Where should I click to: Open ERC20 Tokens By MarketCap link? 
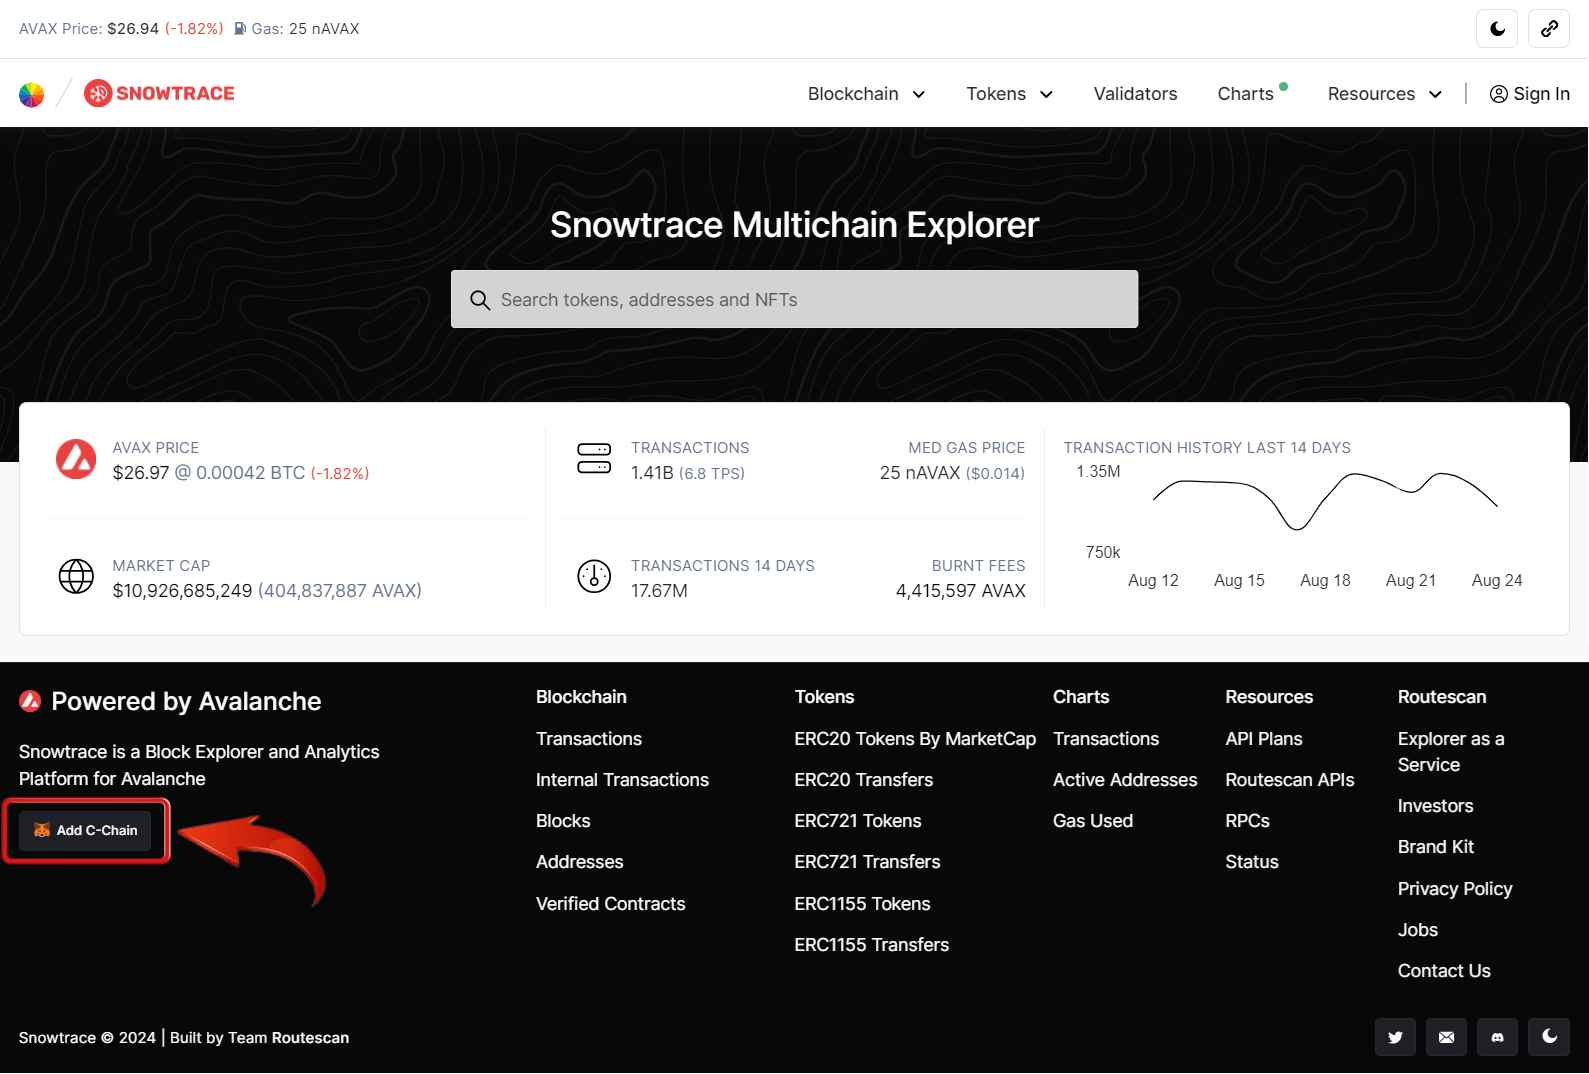(915, 739)
